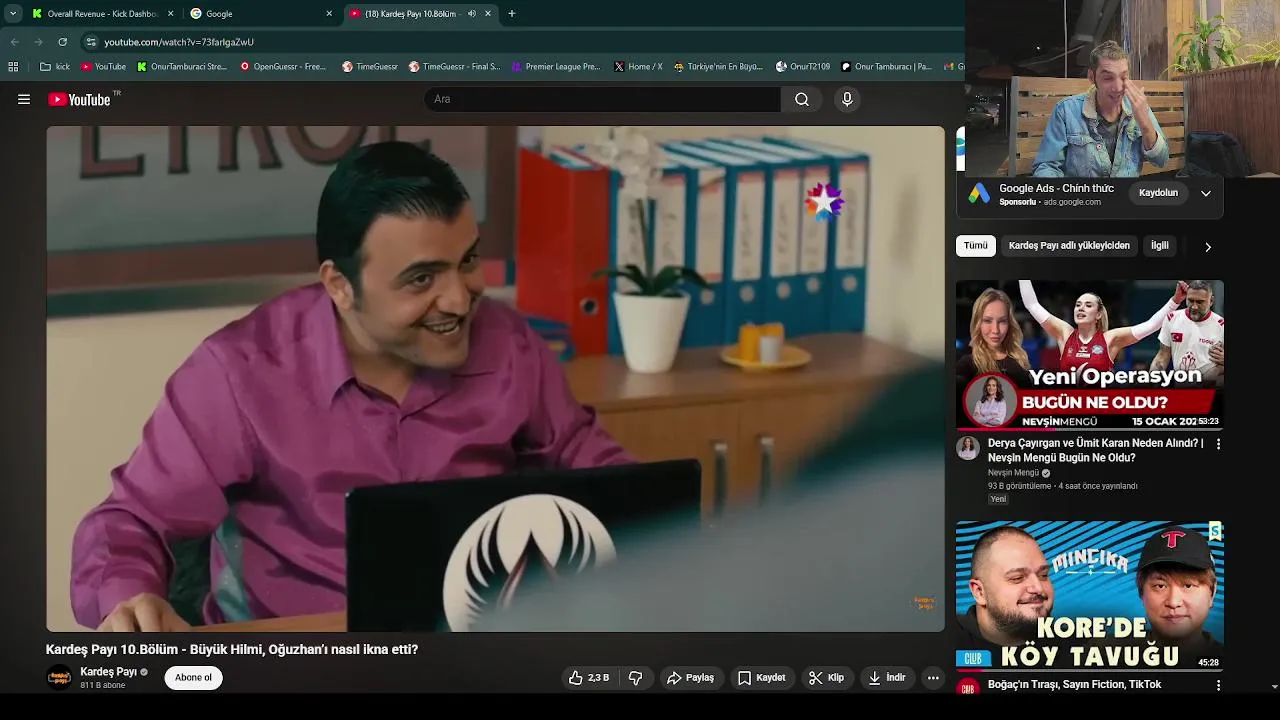Open the kick bookmark folder
1280x720 pixels.
click(x=55, y=67)
